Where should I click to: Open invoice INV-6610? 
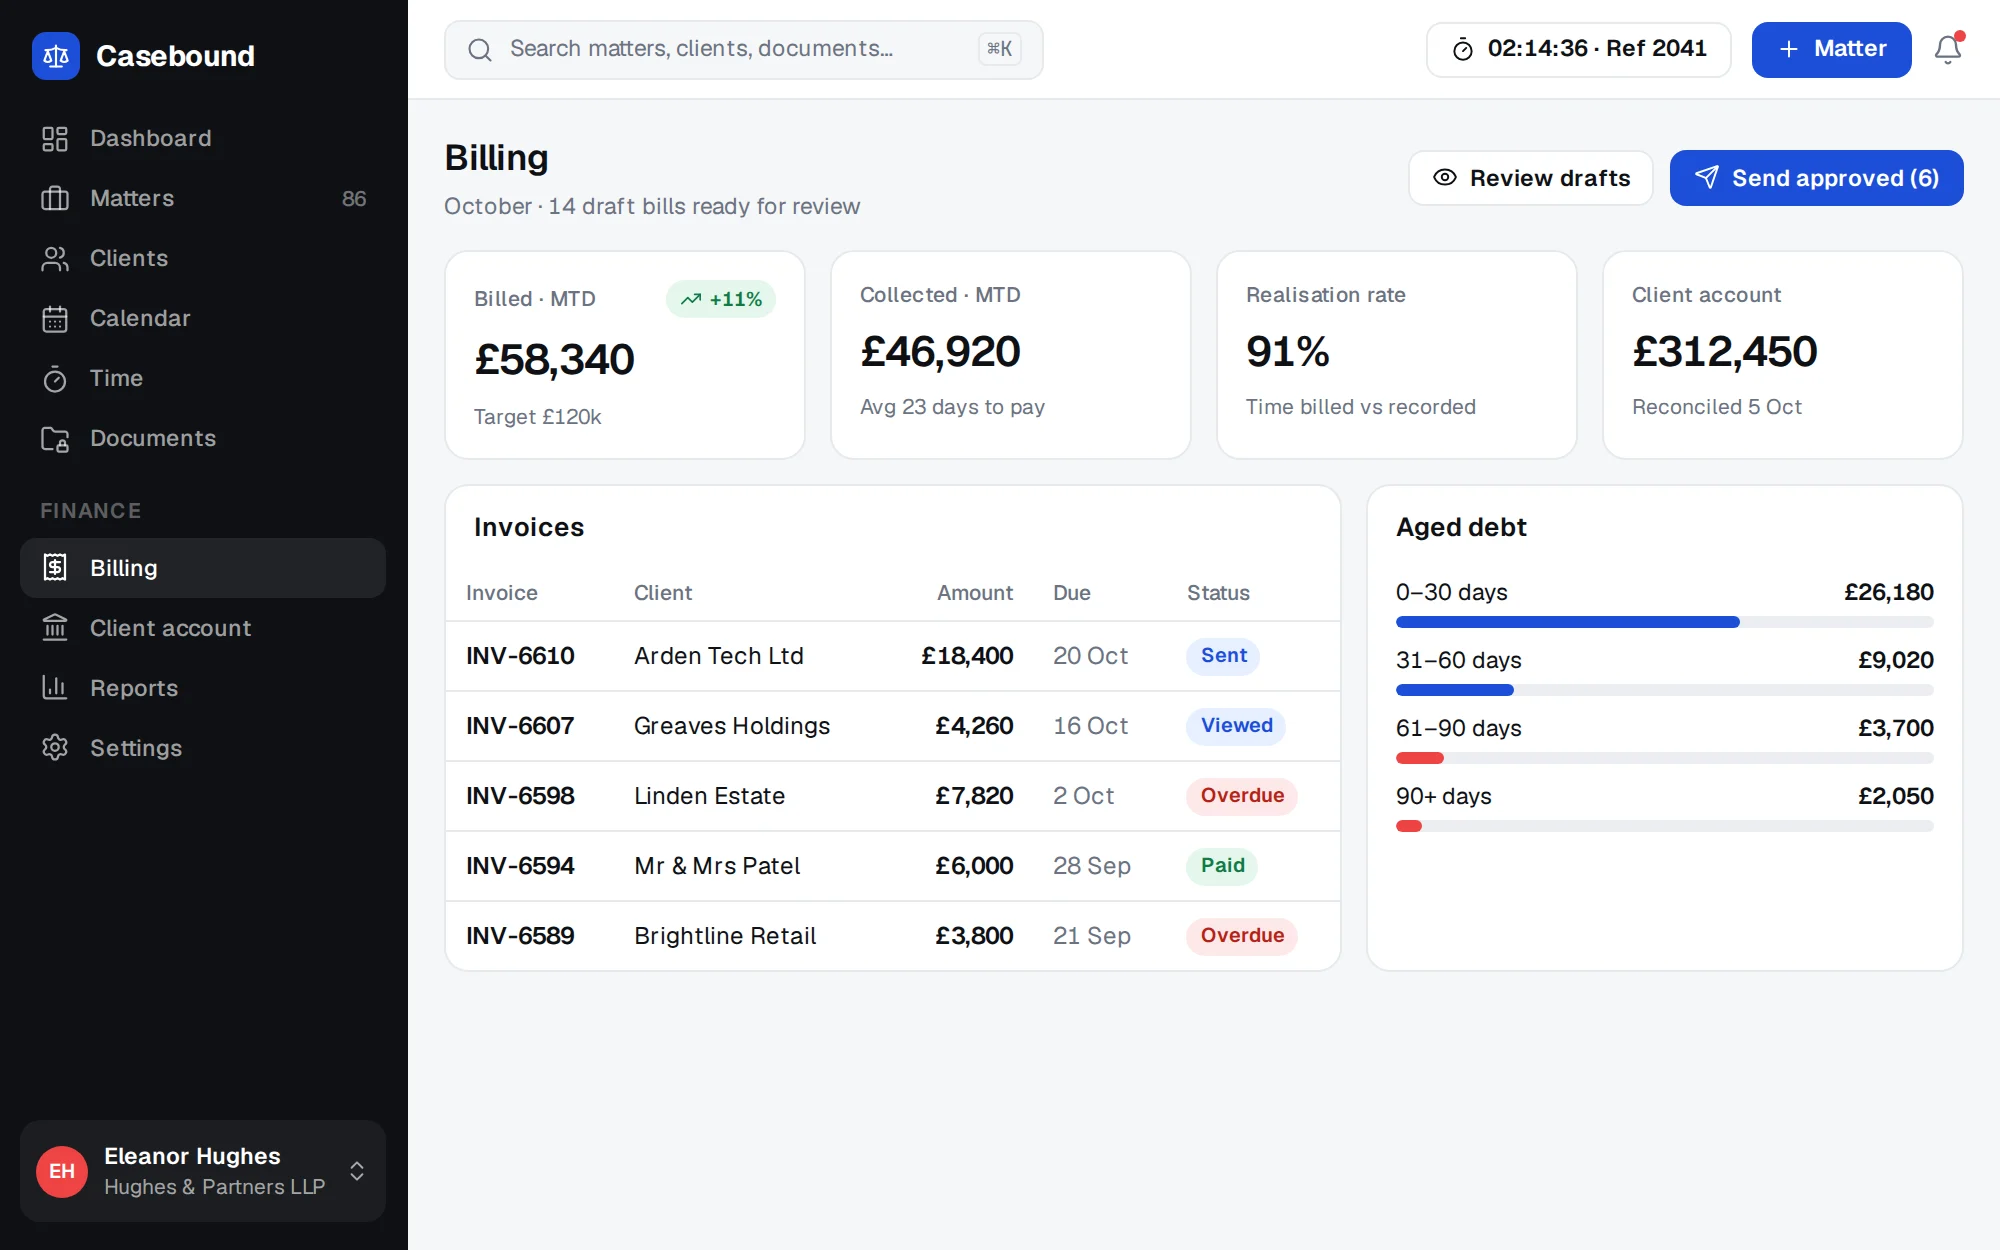(x=520, y=656)
